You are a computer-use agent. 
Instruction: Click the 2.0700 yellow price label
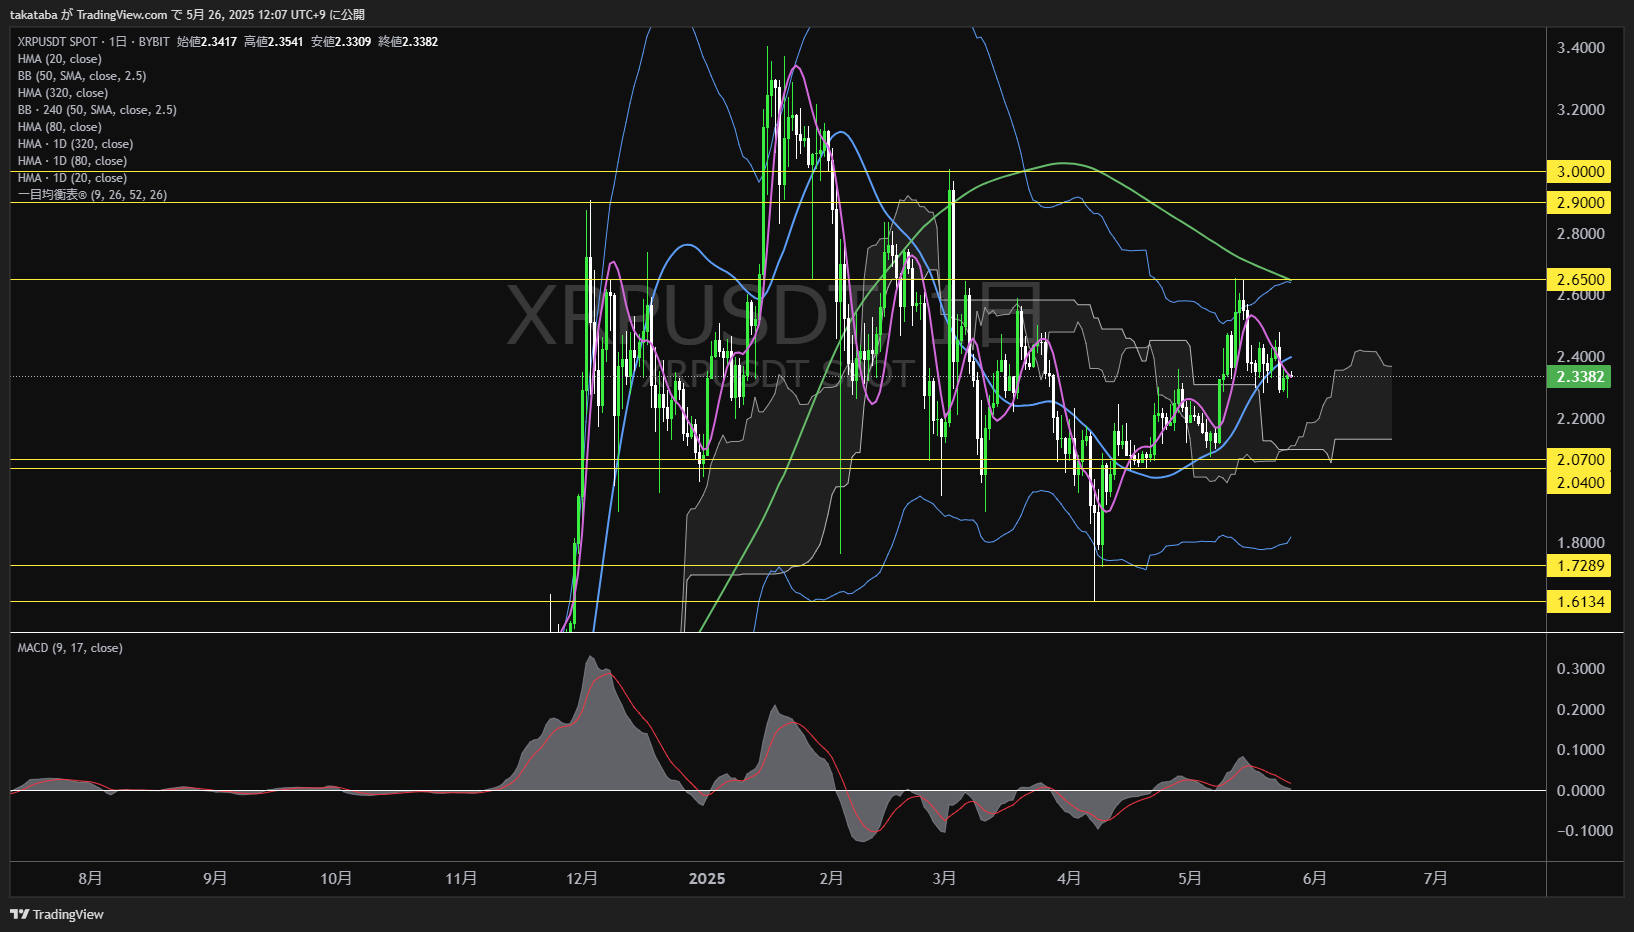pyautogui.click(x=1579, y=460)
